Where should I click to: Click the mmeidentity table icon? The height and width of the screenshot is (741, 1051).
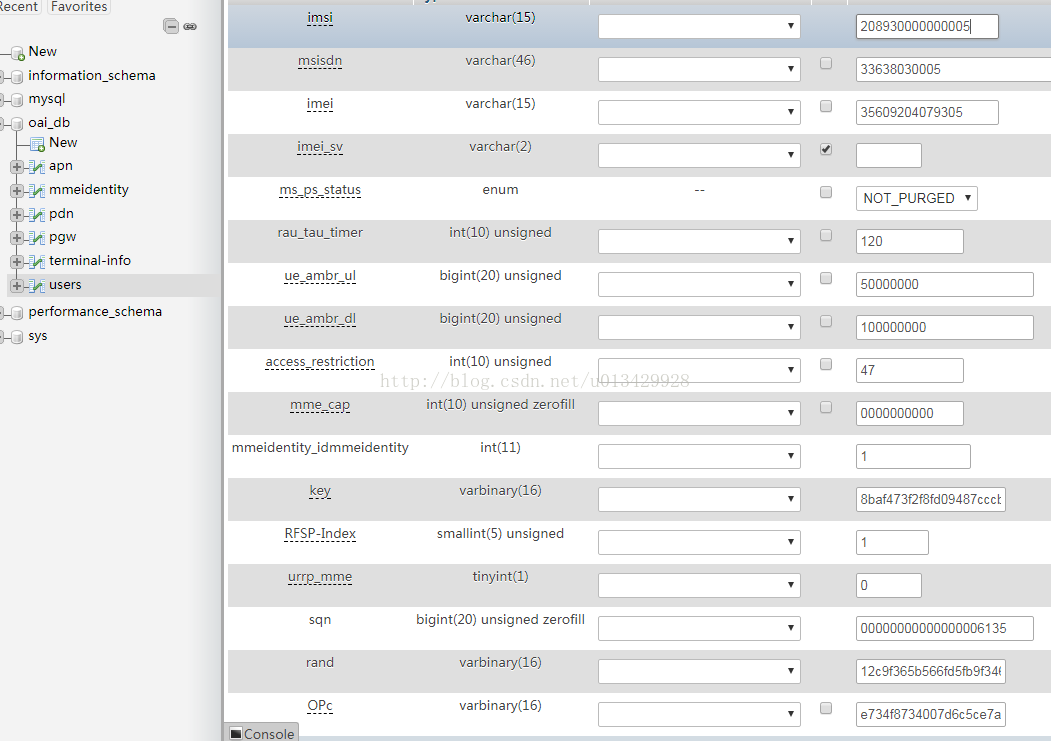pyautogui.click(x=37, y=191)
